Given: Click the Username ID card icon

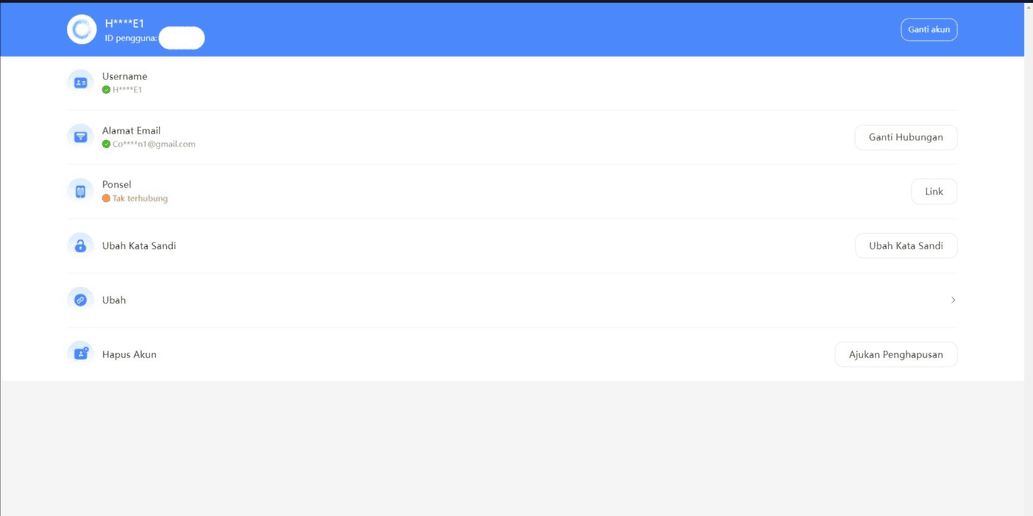Looking at the screenshot, I should pos(80,83).
